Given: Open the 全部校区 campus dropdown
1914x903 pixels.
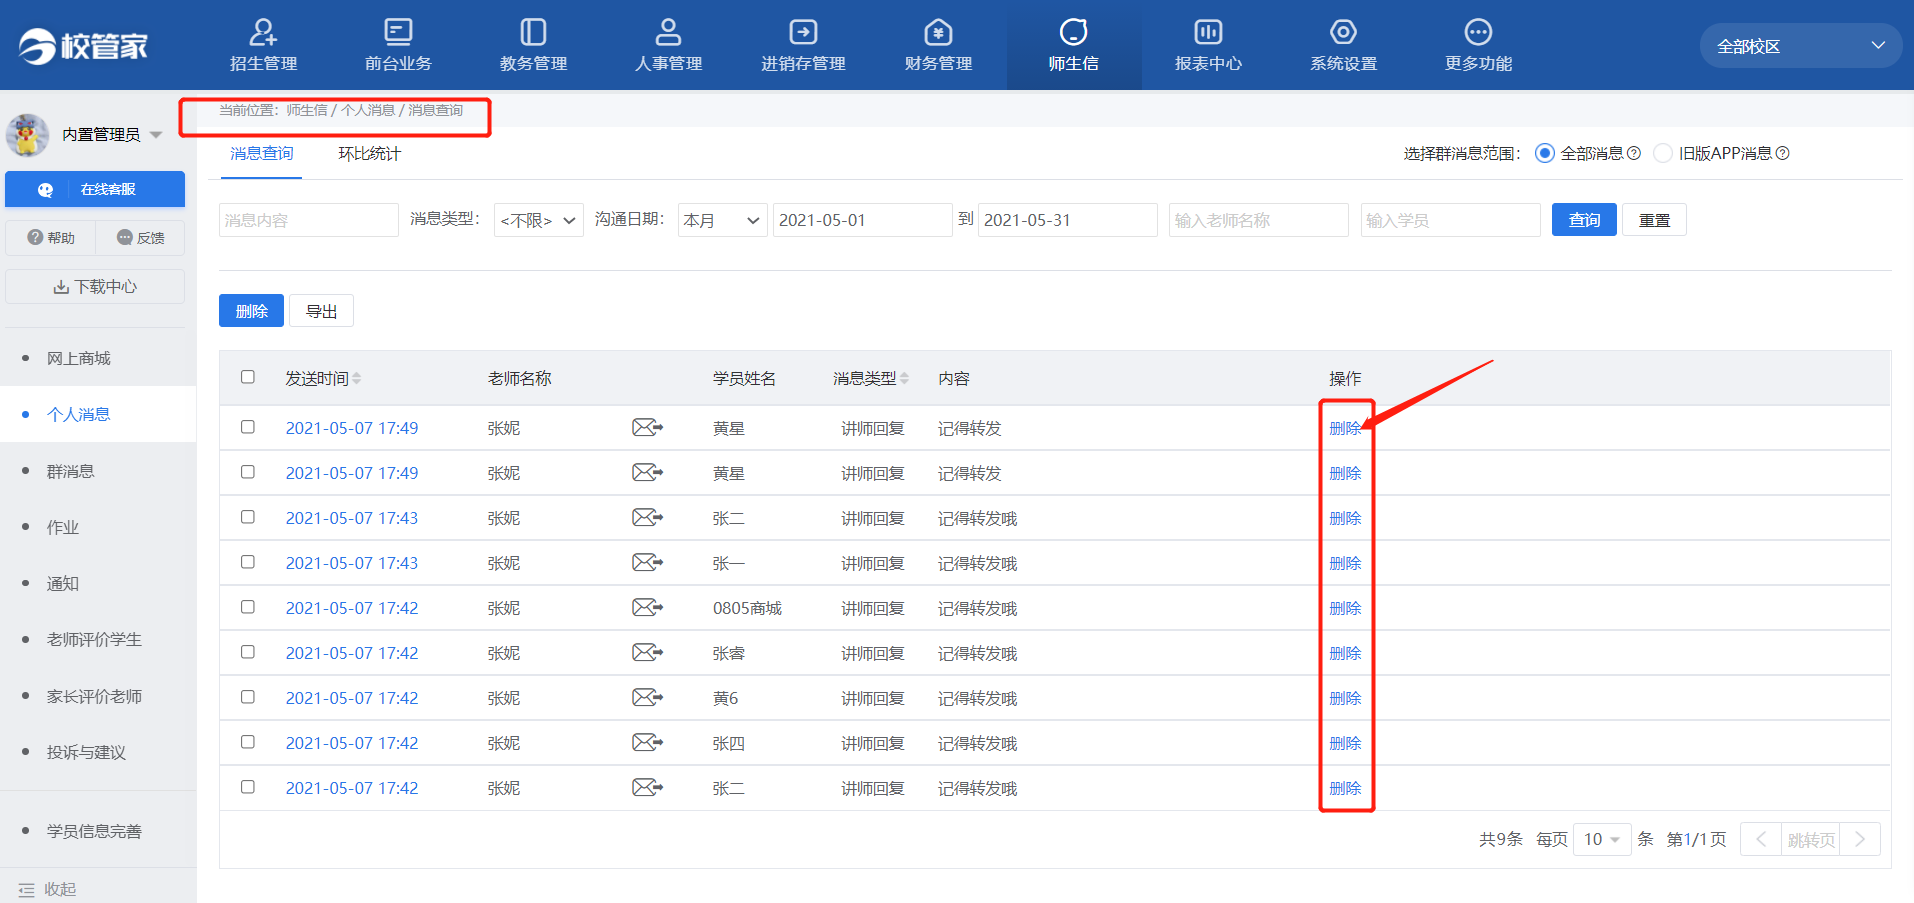Looking at the screenshot, I should tap(1800, 46).
